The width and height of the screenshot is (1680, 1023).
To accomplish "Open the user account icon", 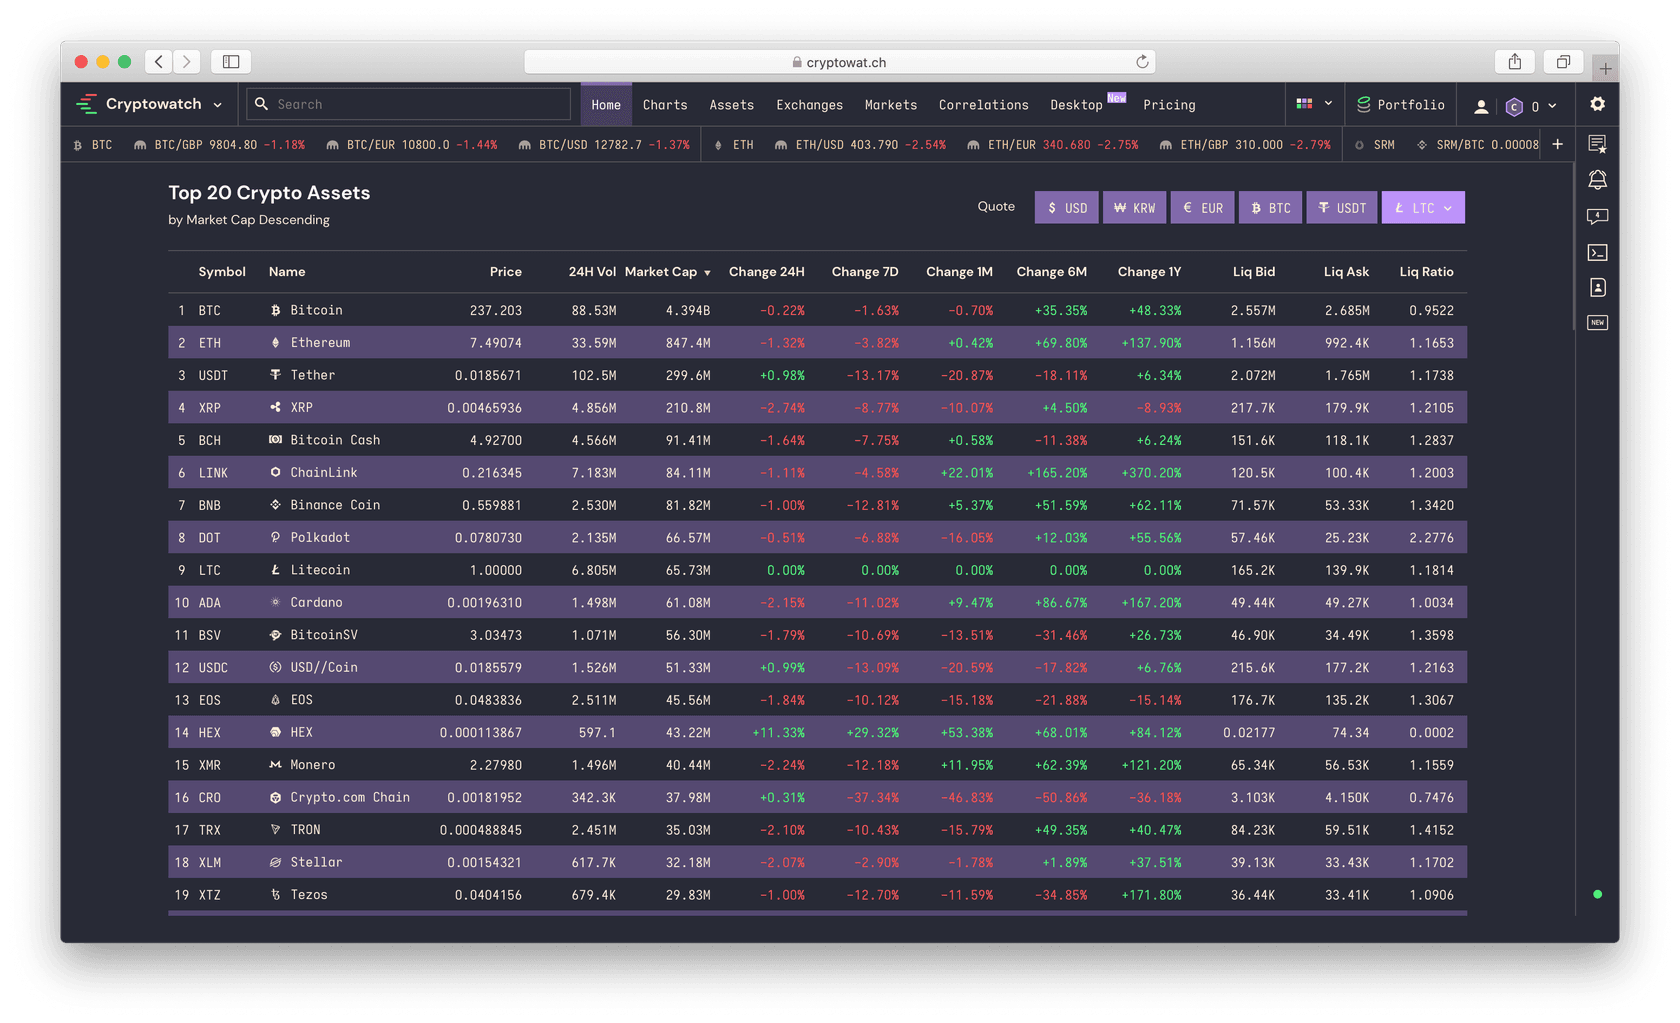I will (1481, 106).
